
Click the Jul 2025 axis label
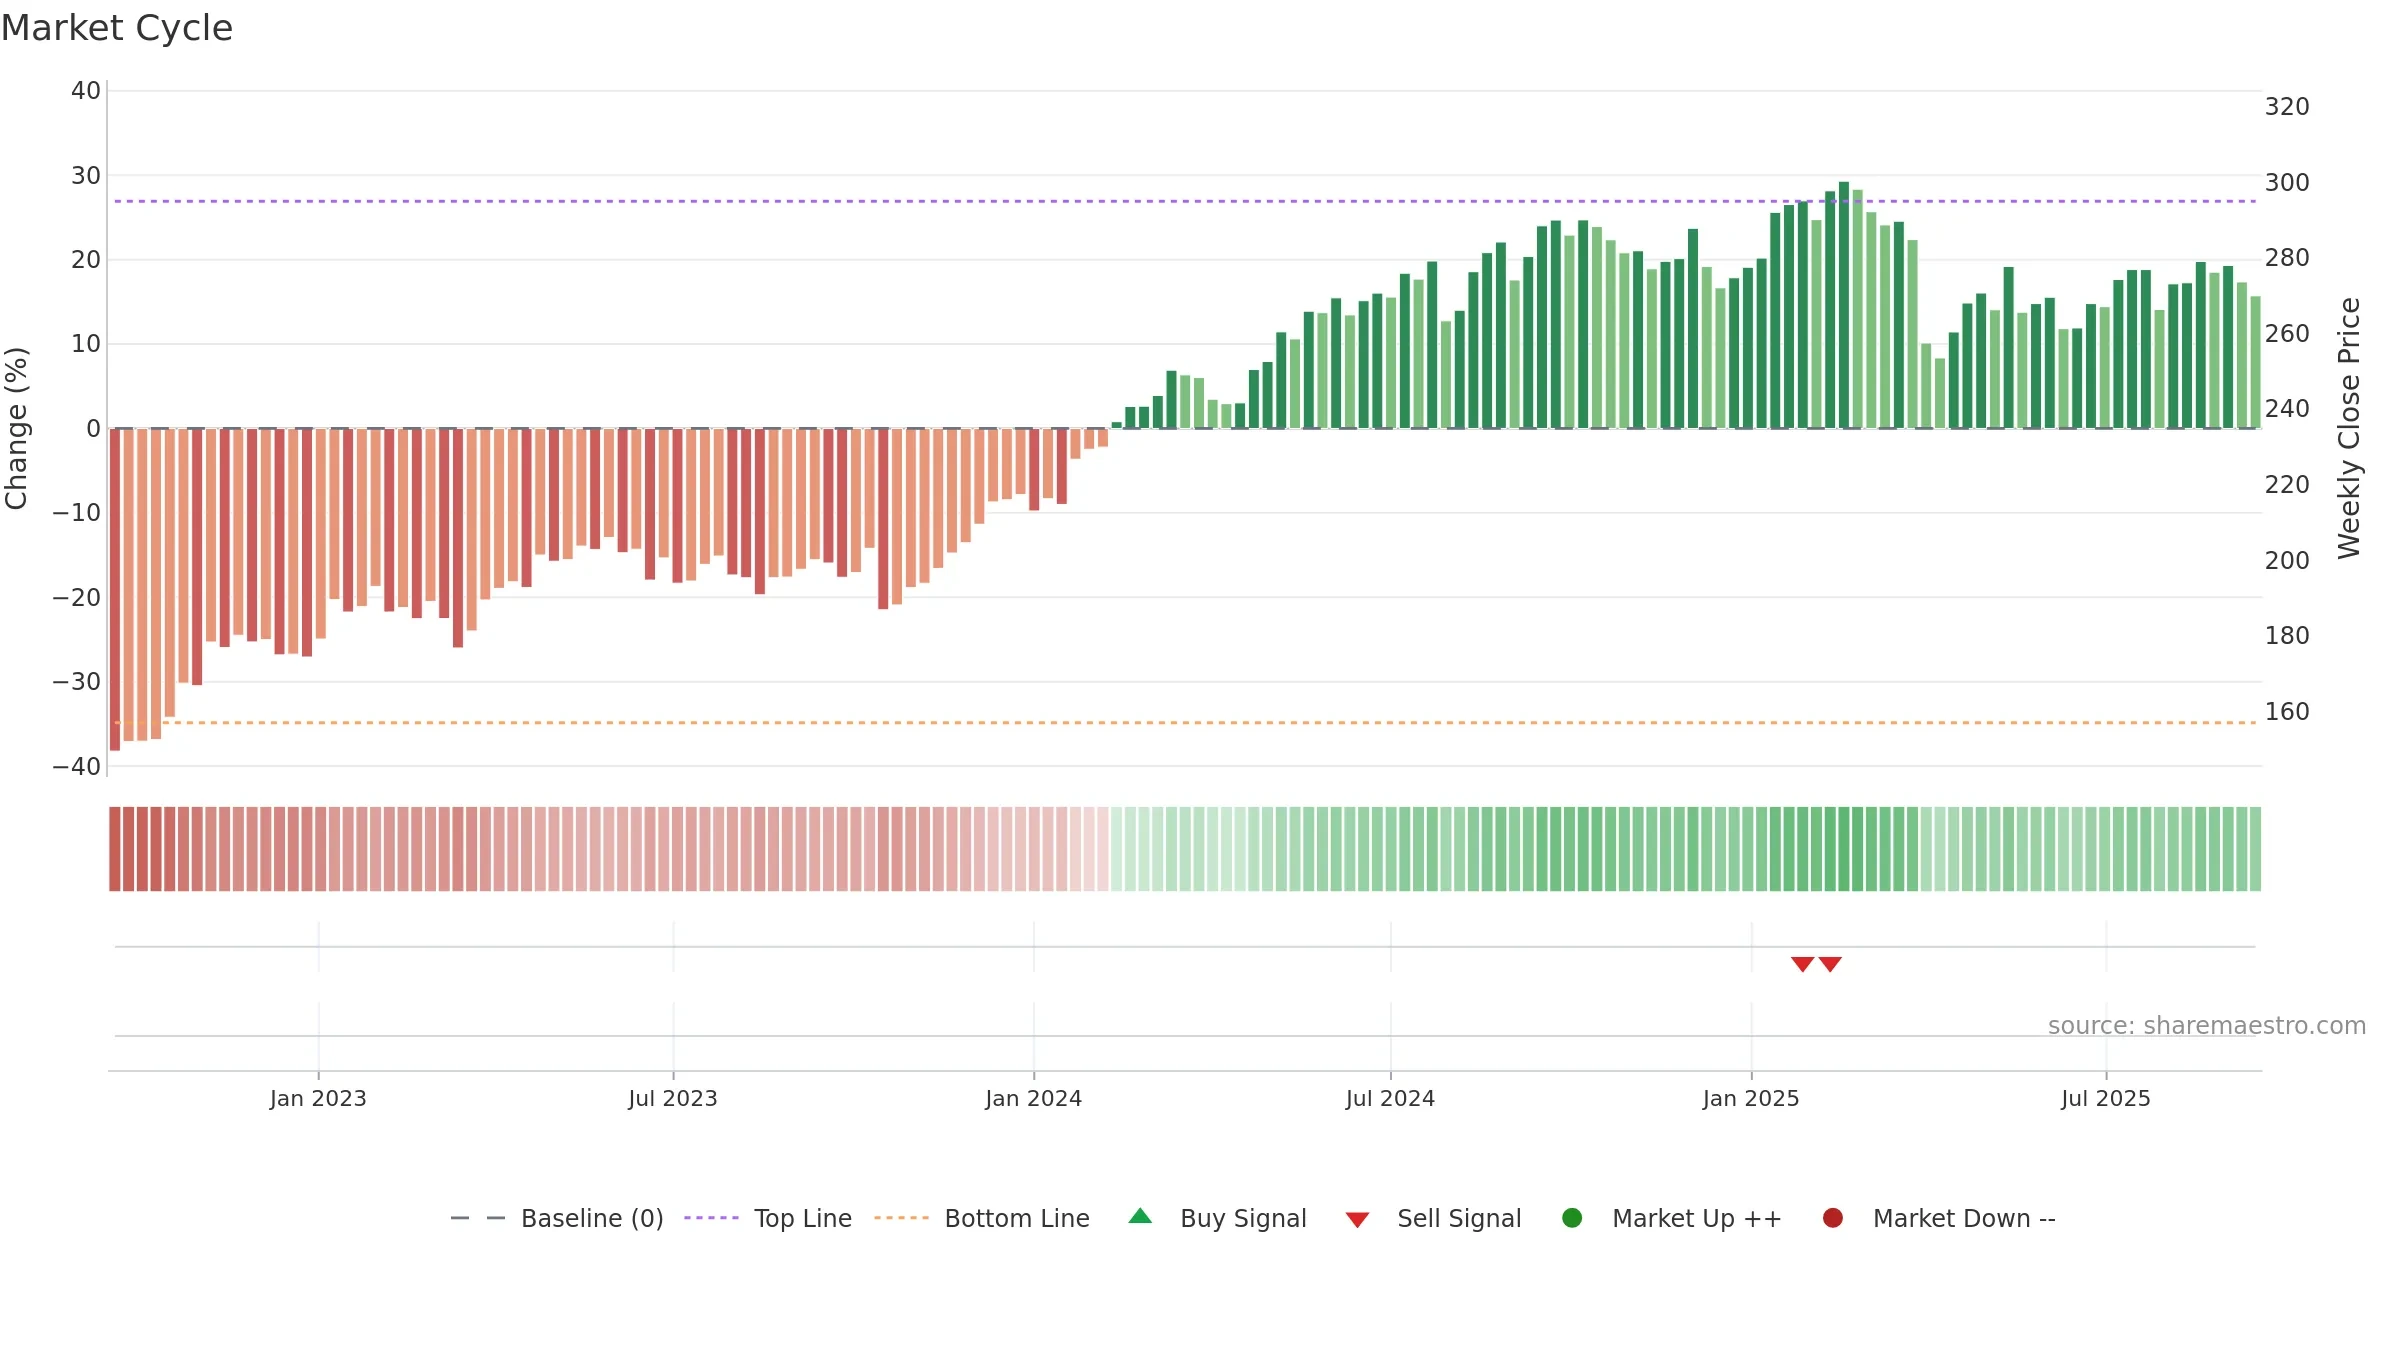tap(2106, 1099)
